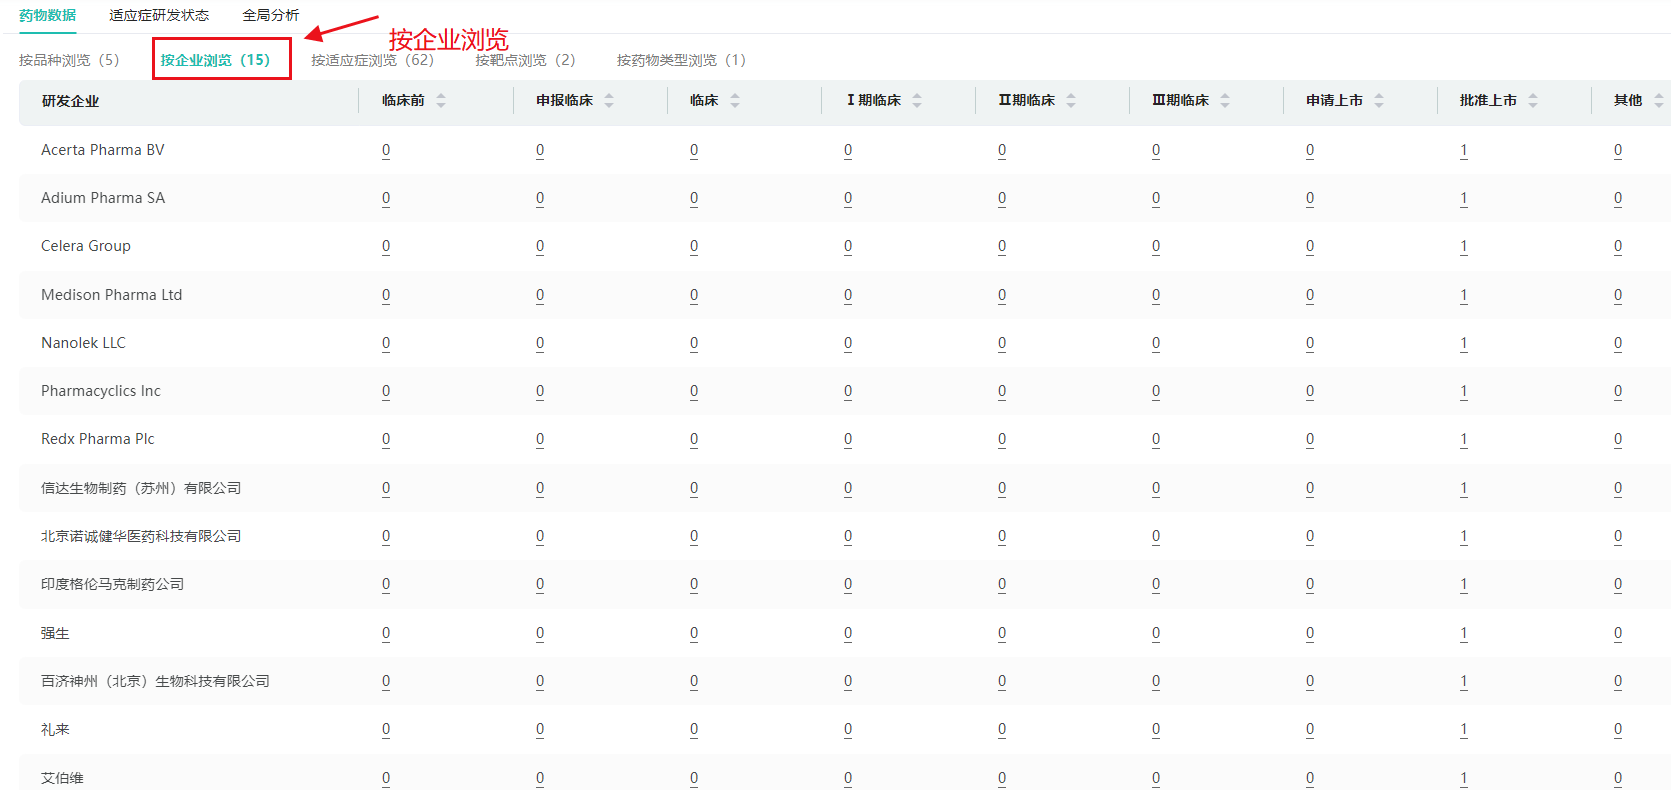Open 批准上市 count for 礼来
The height and width of the screenshot is (790, 1671).
pyautogui.click(x=1464, y=730)
